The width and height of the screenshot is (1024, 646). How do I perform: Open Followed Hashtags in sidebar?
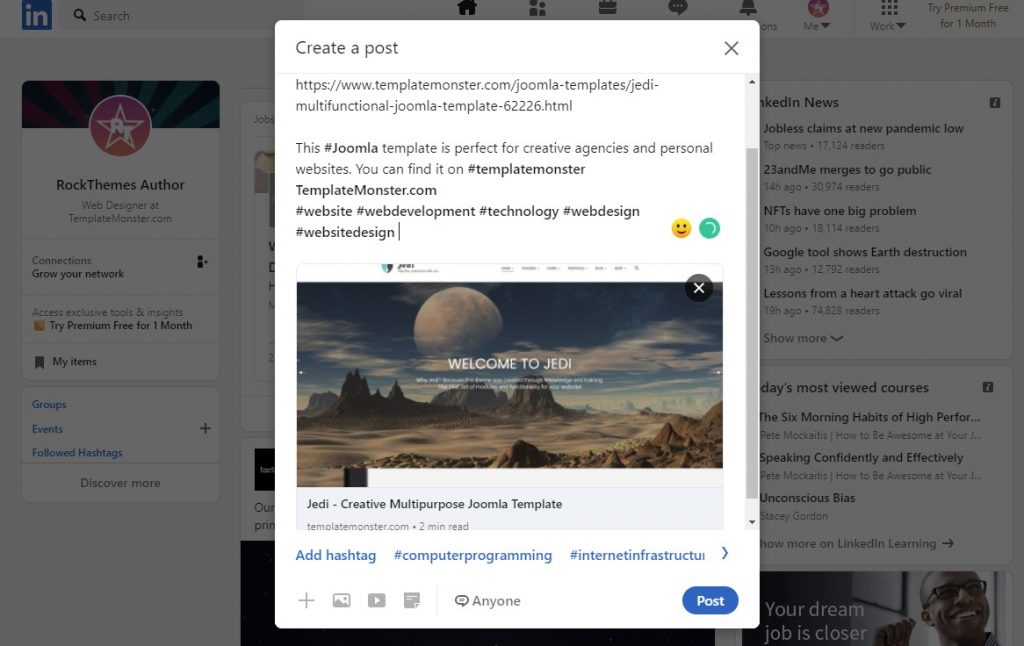point(77,453)
